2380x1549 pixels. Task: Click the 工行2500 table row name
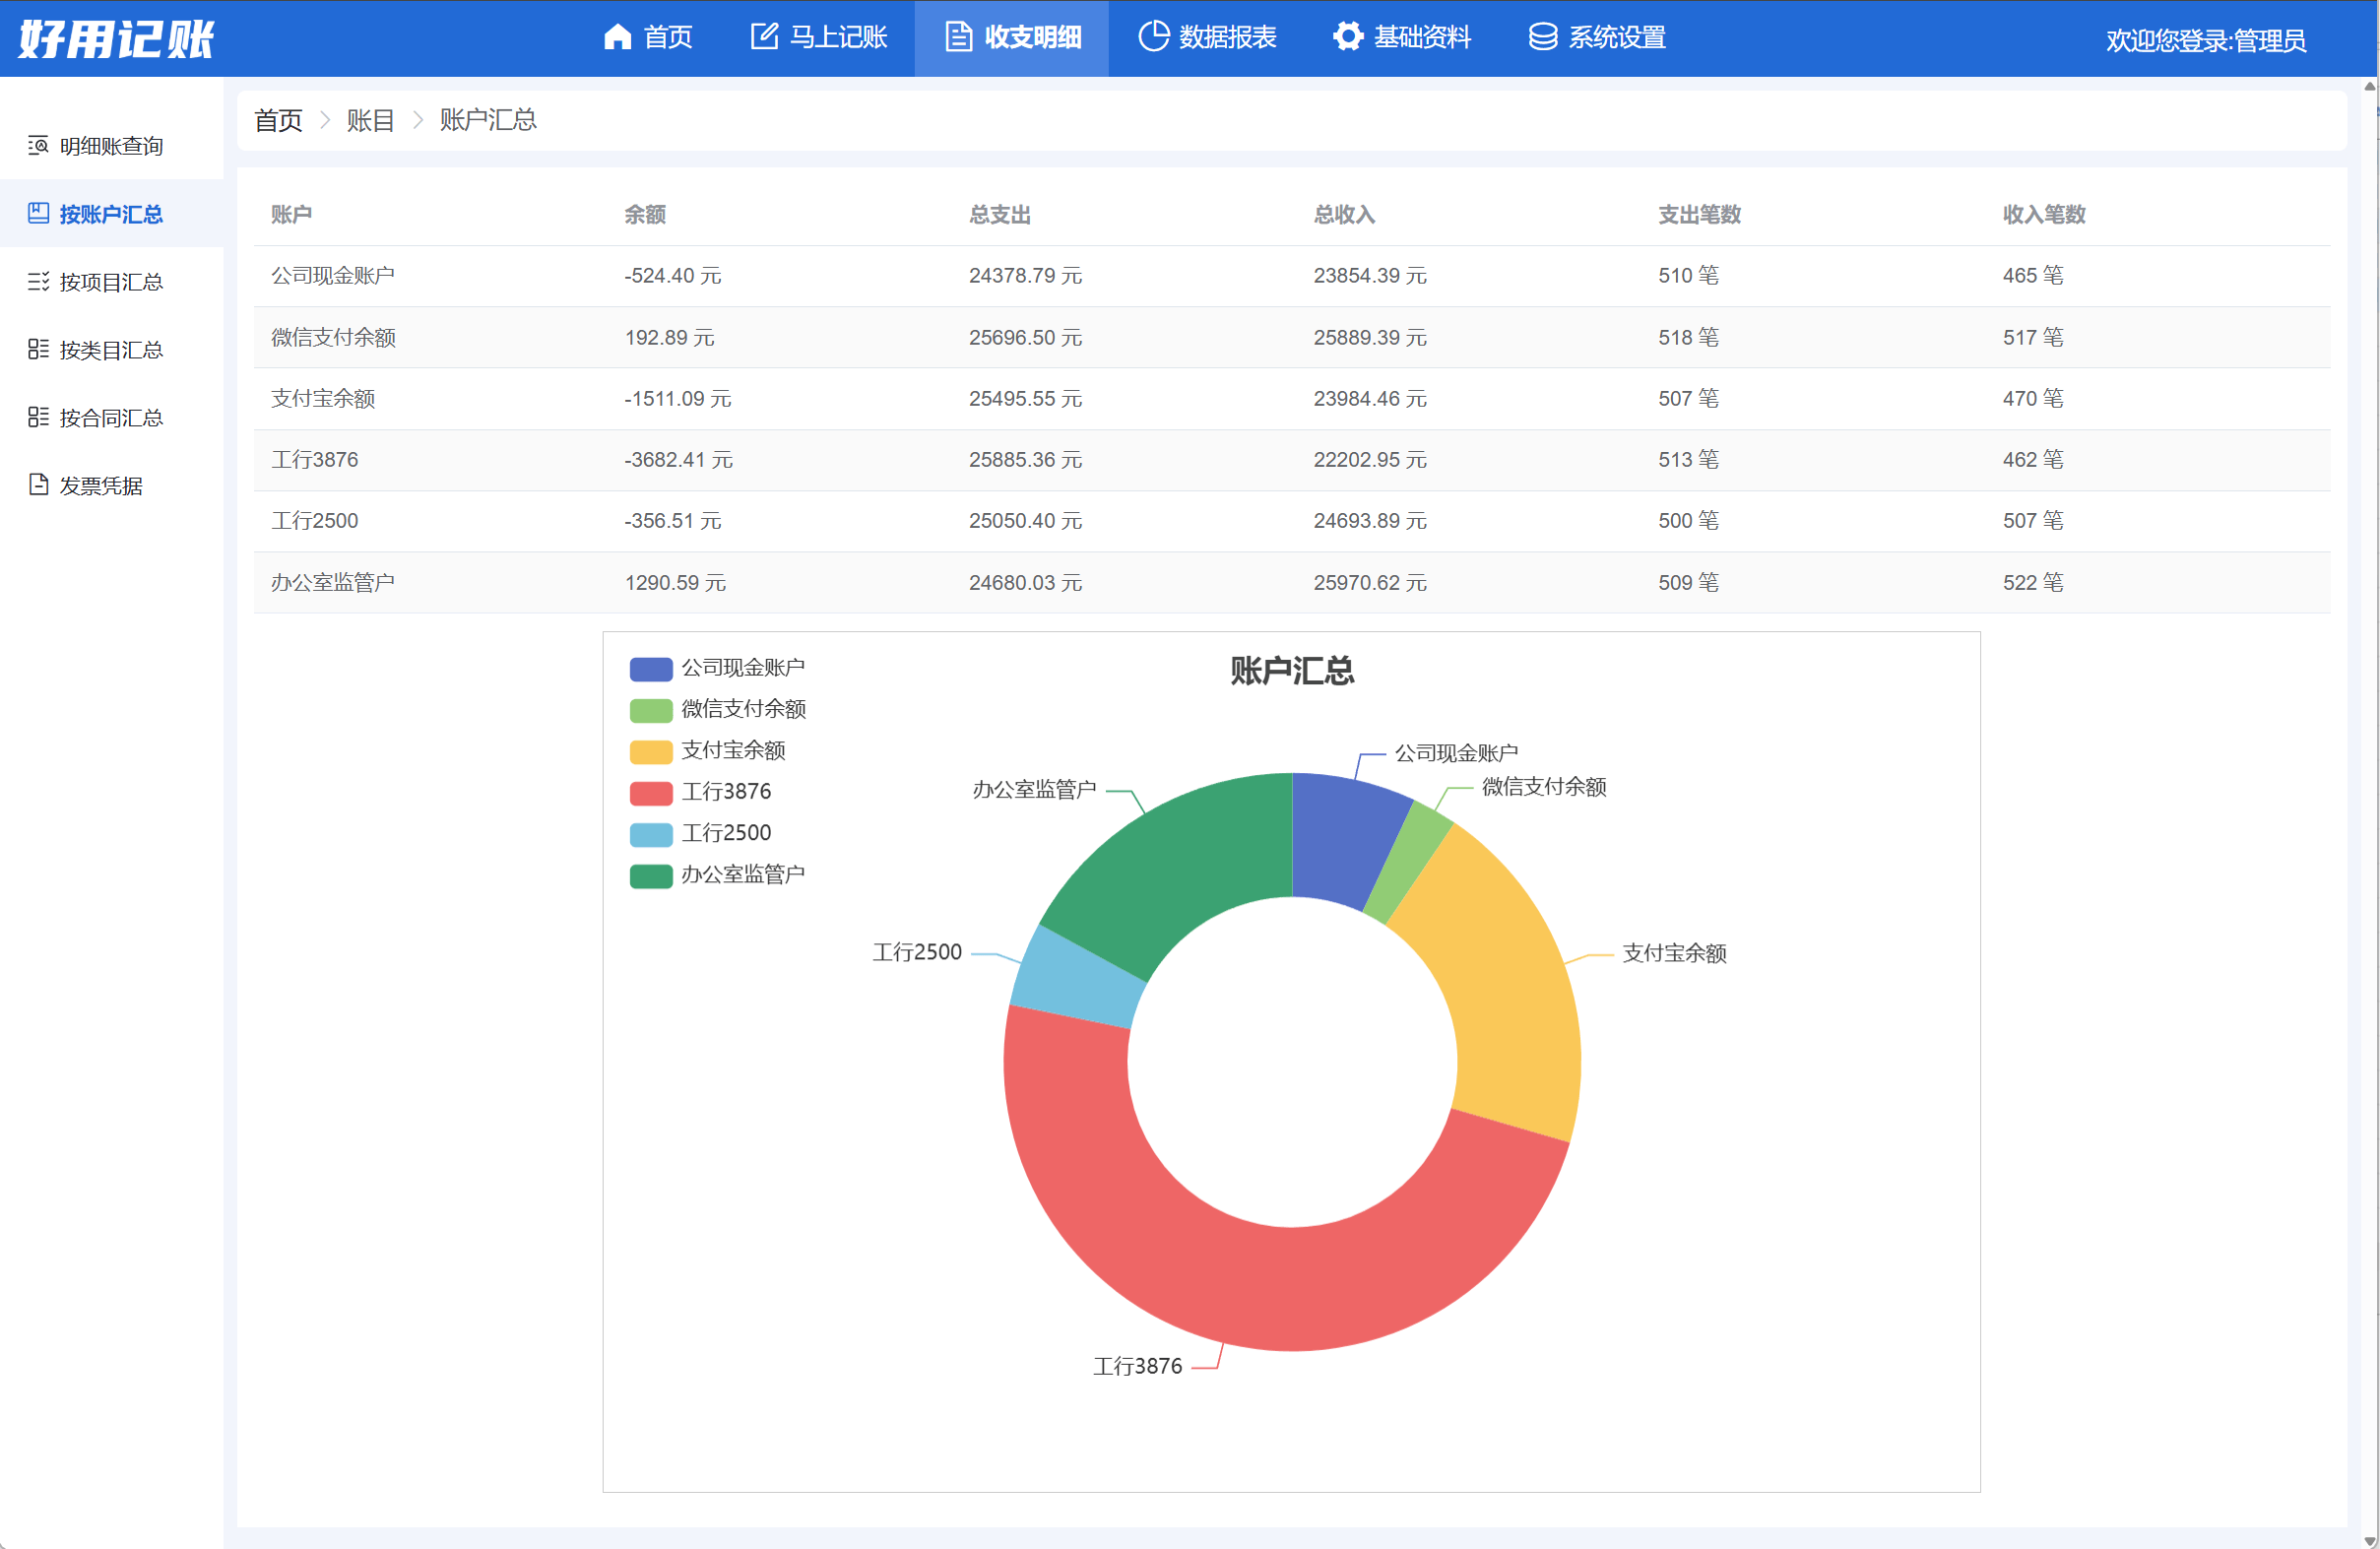314,521
